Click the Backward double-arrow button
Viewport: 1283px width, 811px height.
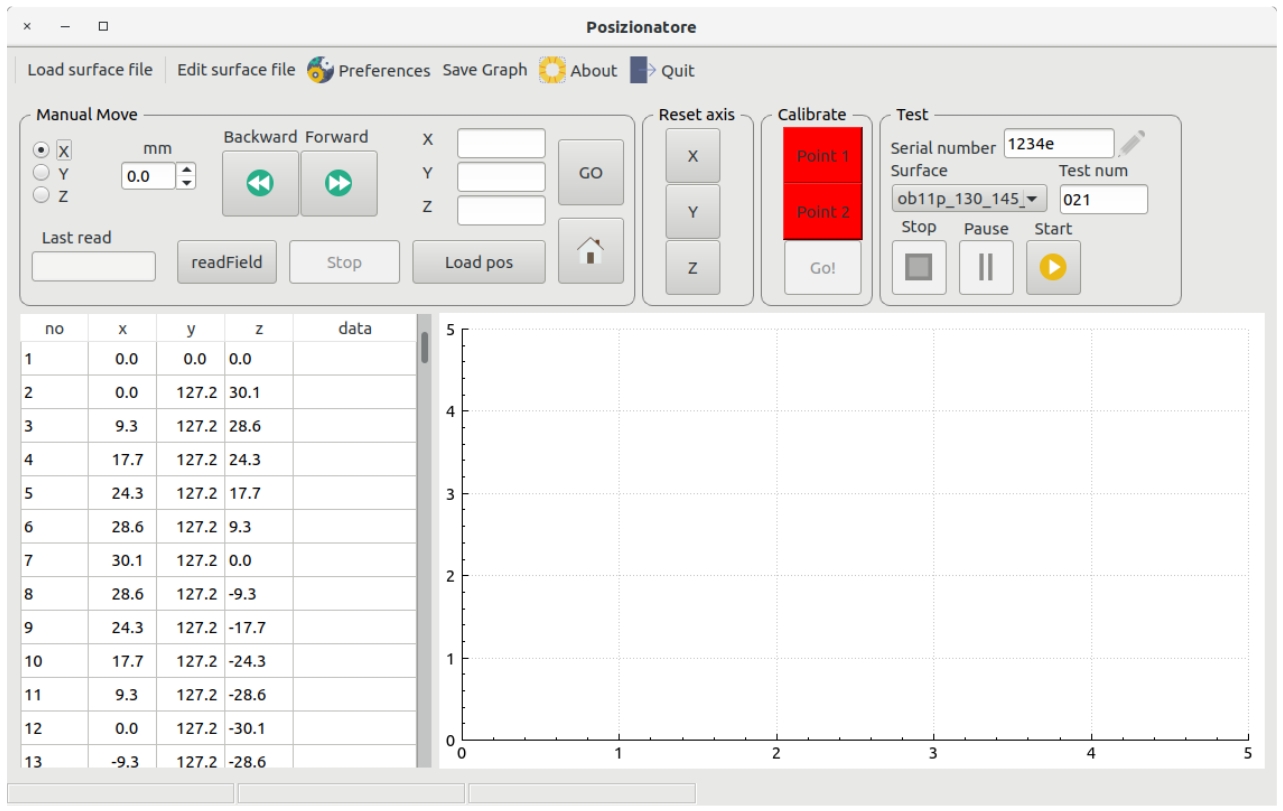tap(260, 184)
